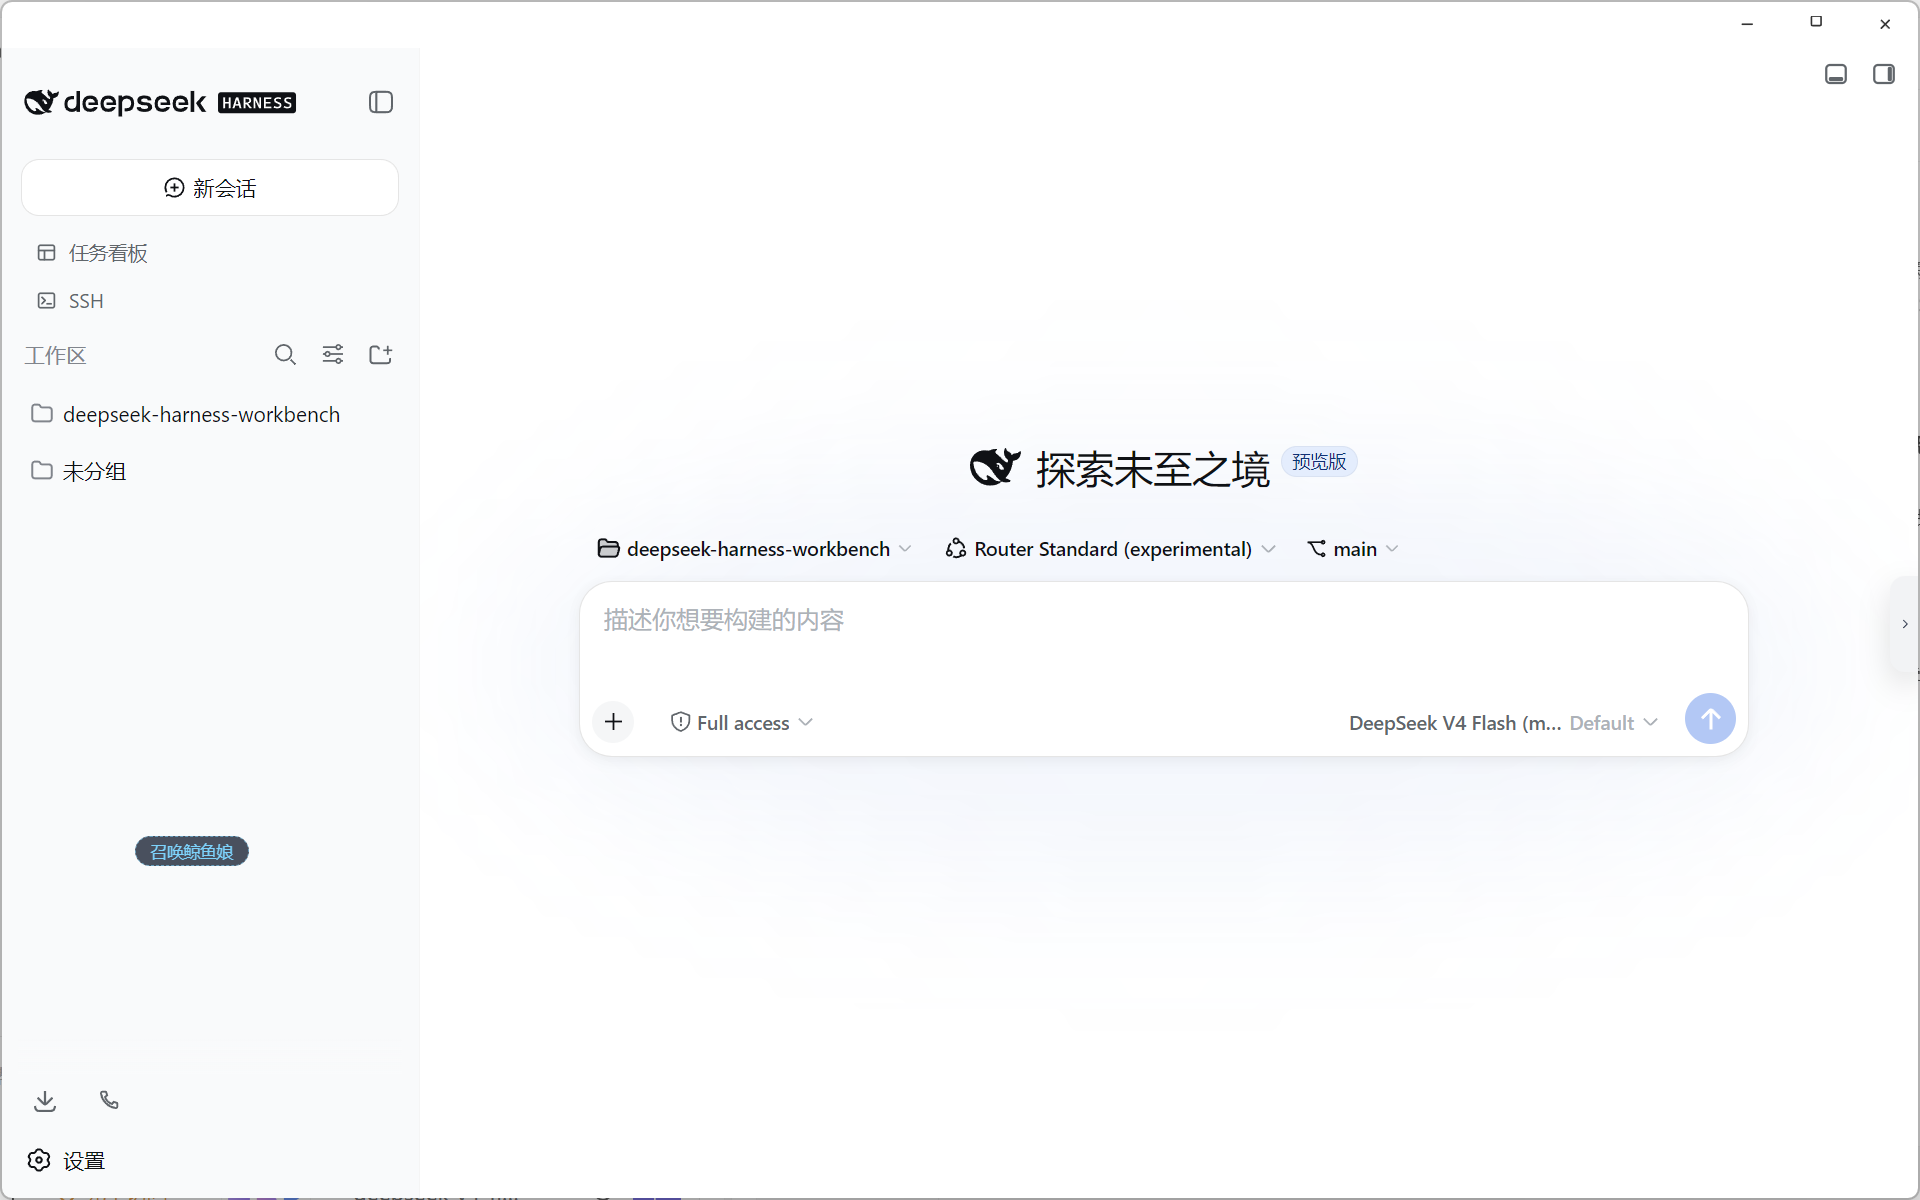This screenshot has height=1200, width=1920.
Task: Click the 召唤鲸鱼娘 badge
Action: coord(192,852)
